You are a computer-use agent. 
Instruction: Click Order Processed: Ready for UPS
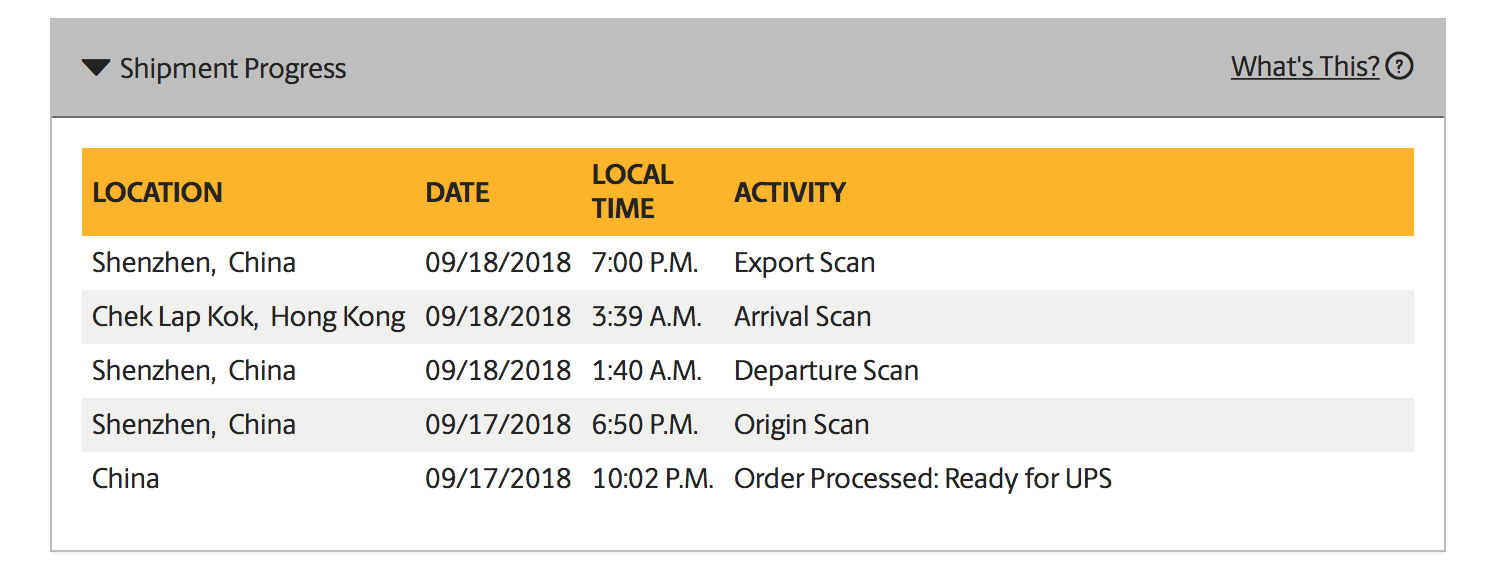point(923,479)
